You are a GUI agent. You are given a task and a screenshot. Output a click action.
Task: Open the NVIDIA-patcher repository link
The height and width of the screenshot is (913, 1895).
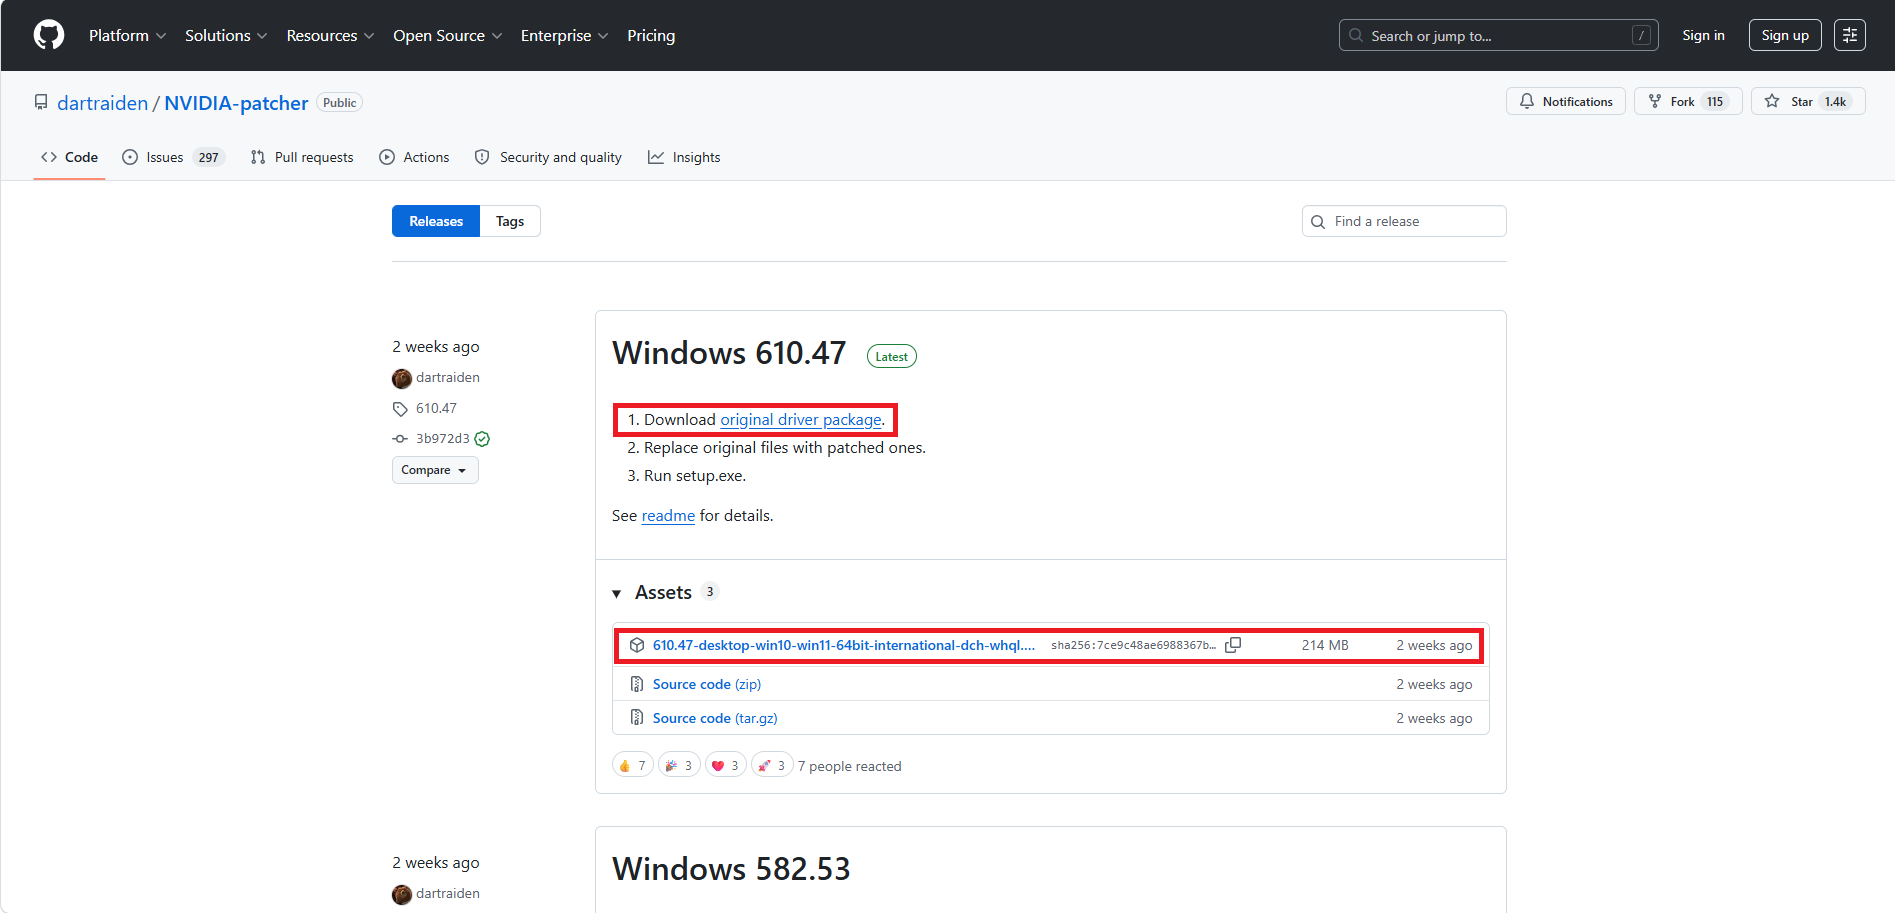[x=236, y=103]
